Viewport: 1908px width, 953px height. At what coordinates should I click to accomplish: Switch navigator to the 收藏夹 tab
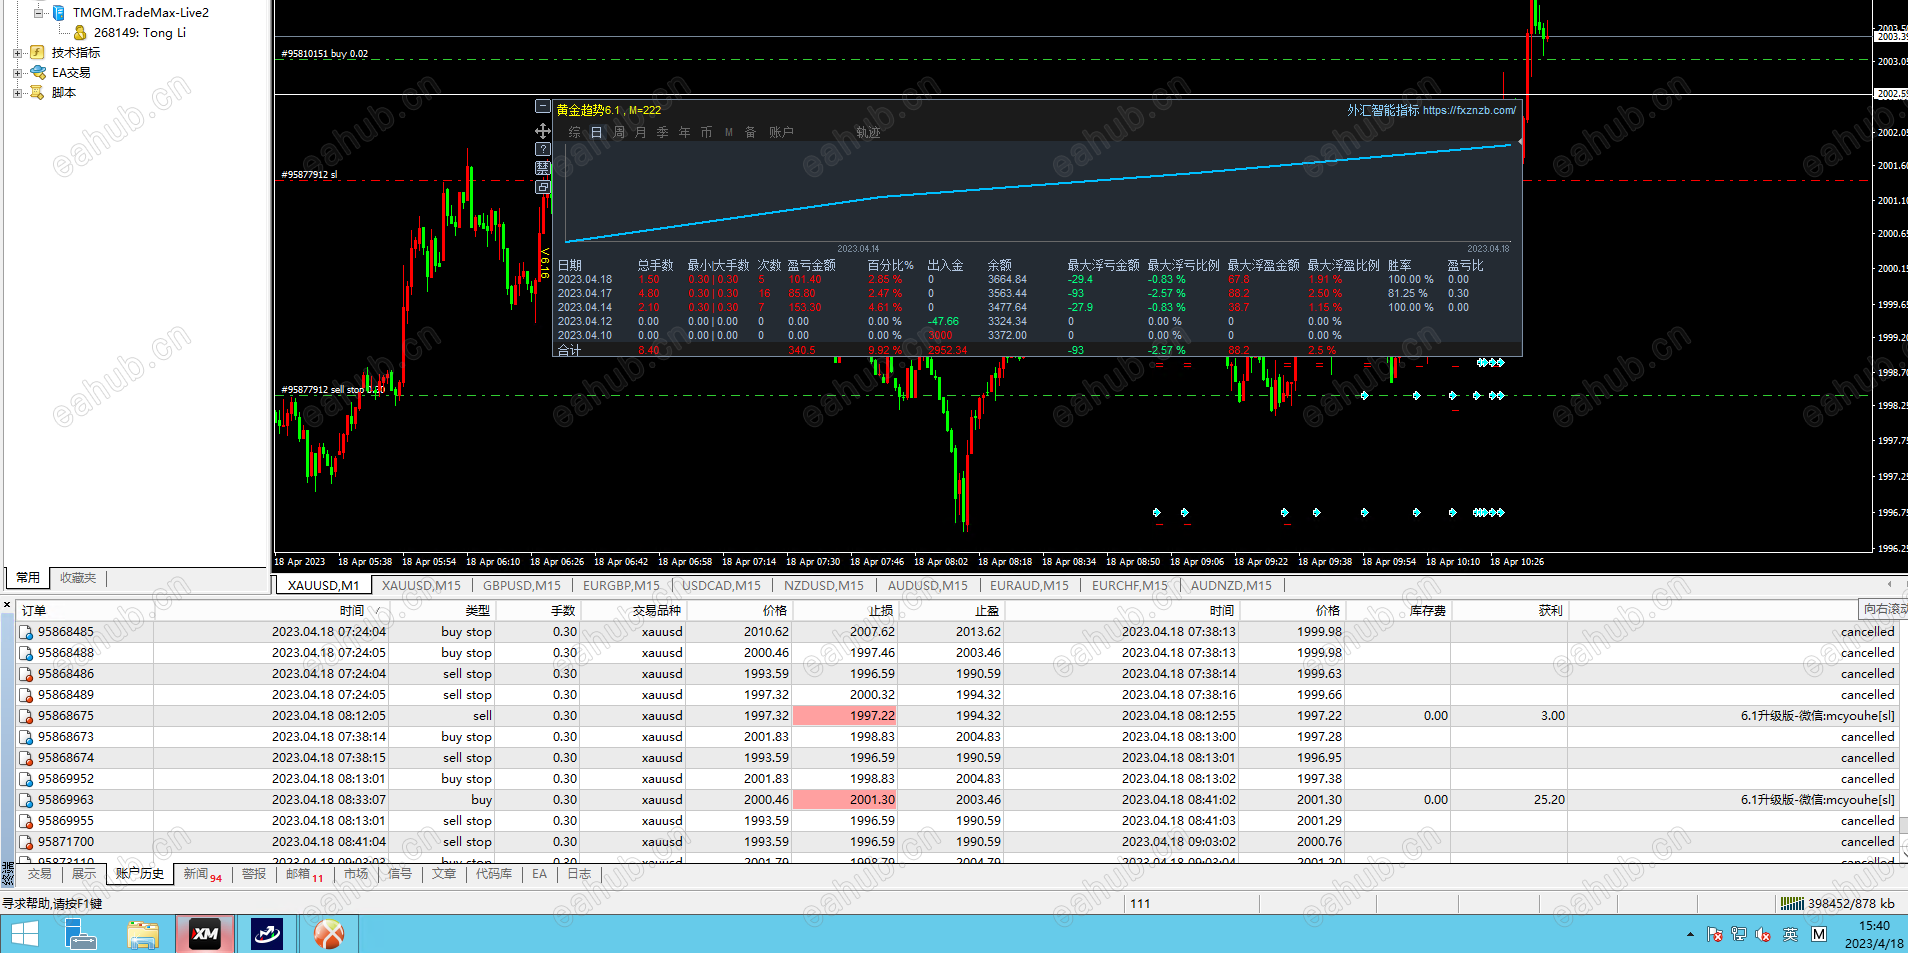coord(77,578)
